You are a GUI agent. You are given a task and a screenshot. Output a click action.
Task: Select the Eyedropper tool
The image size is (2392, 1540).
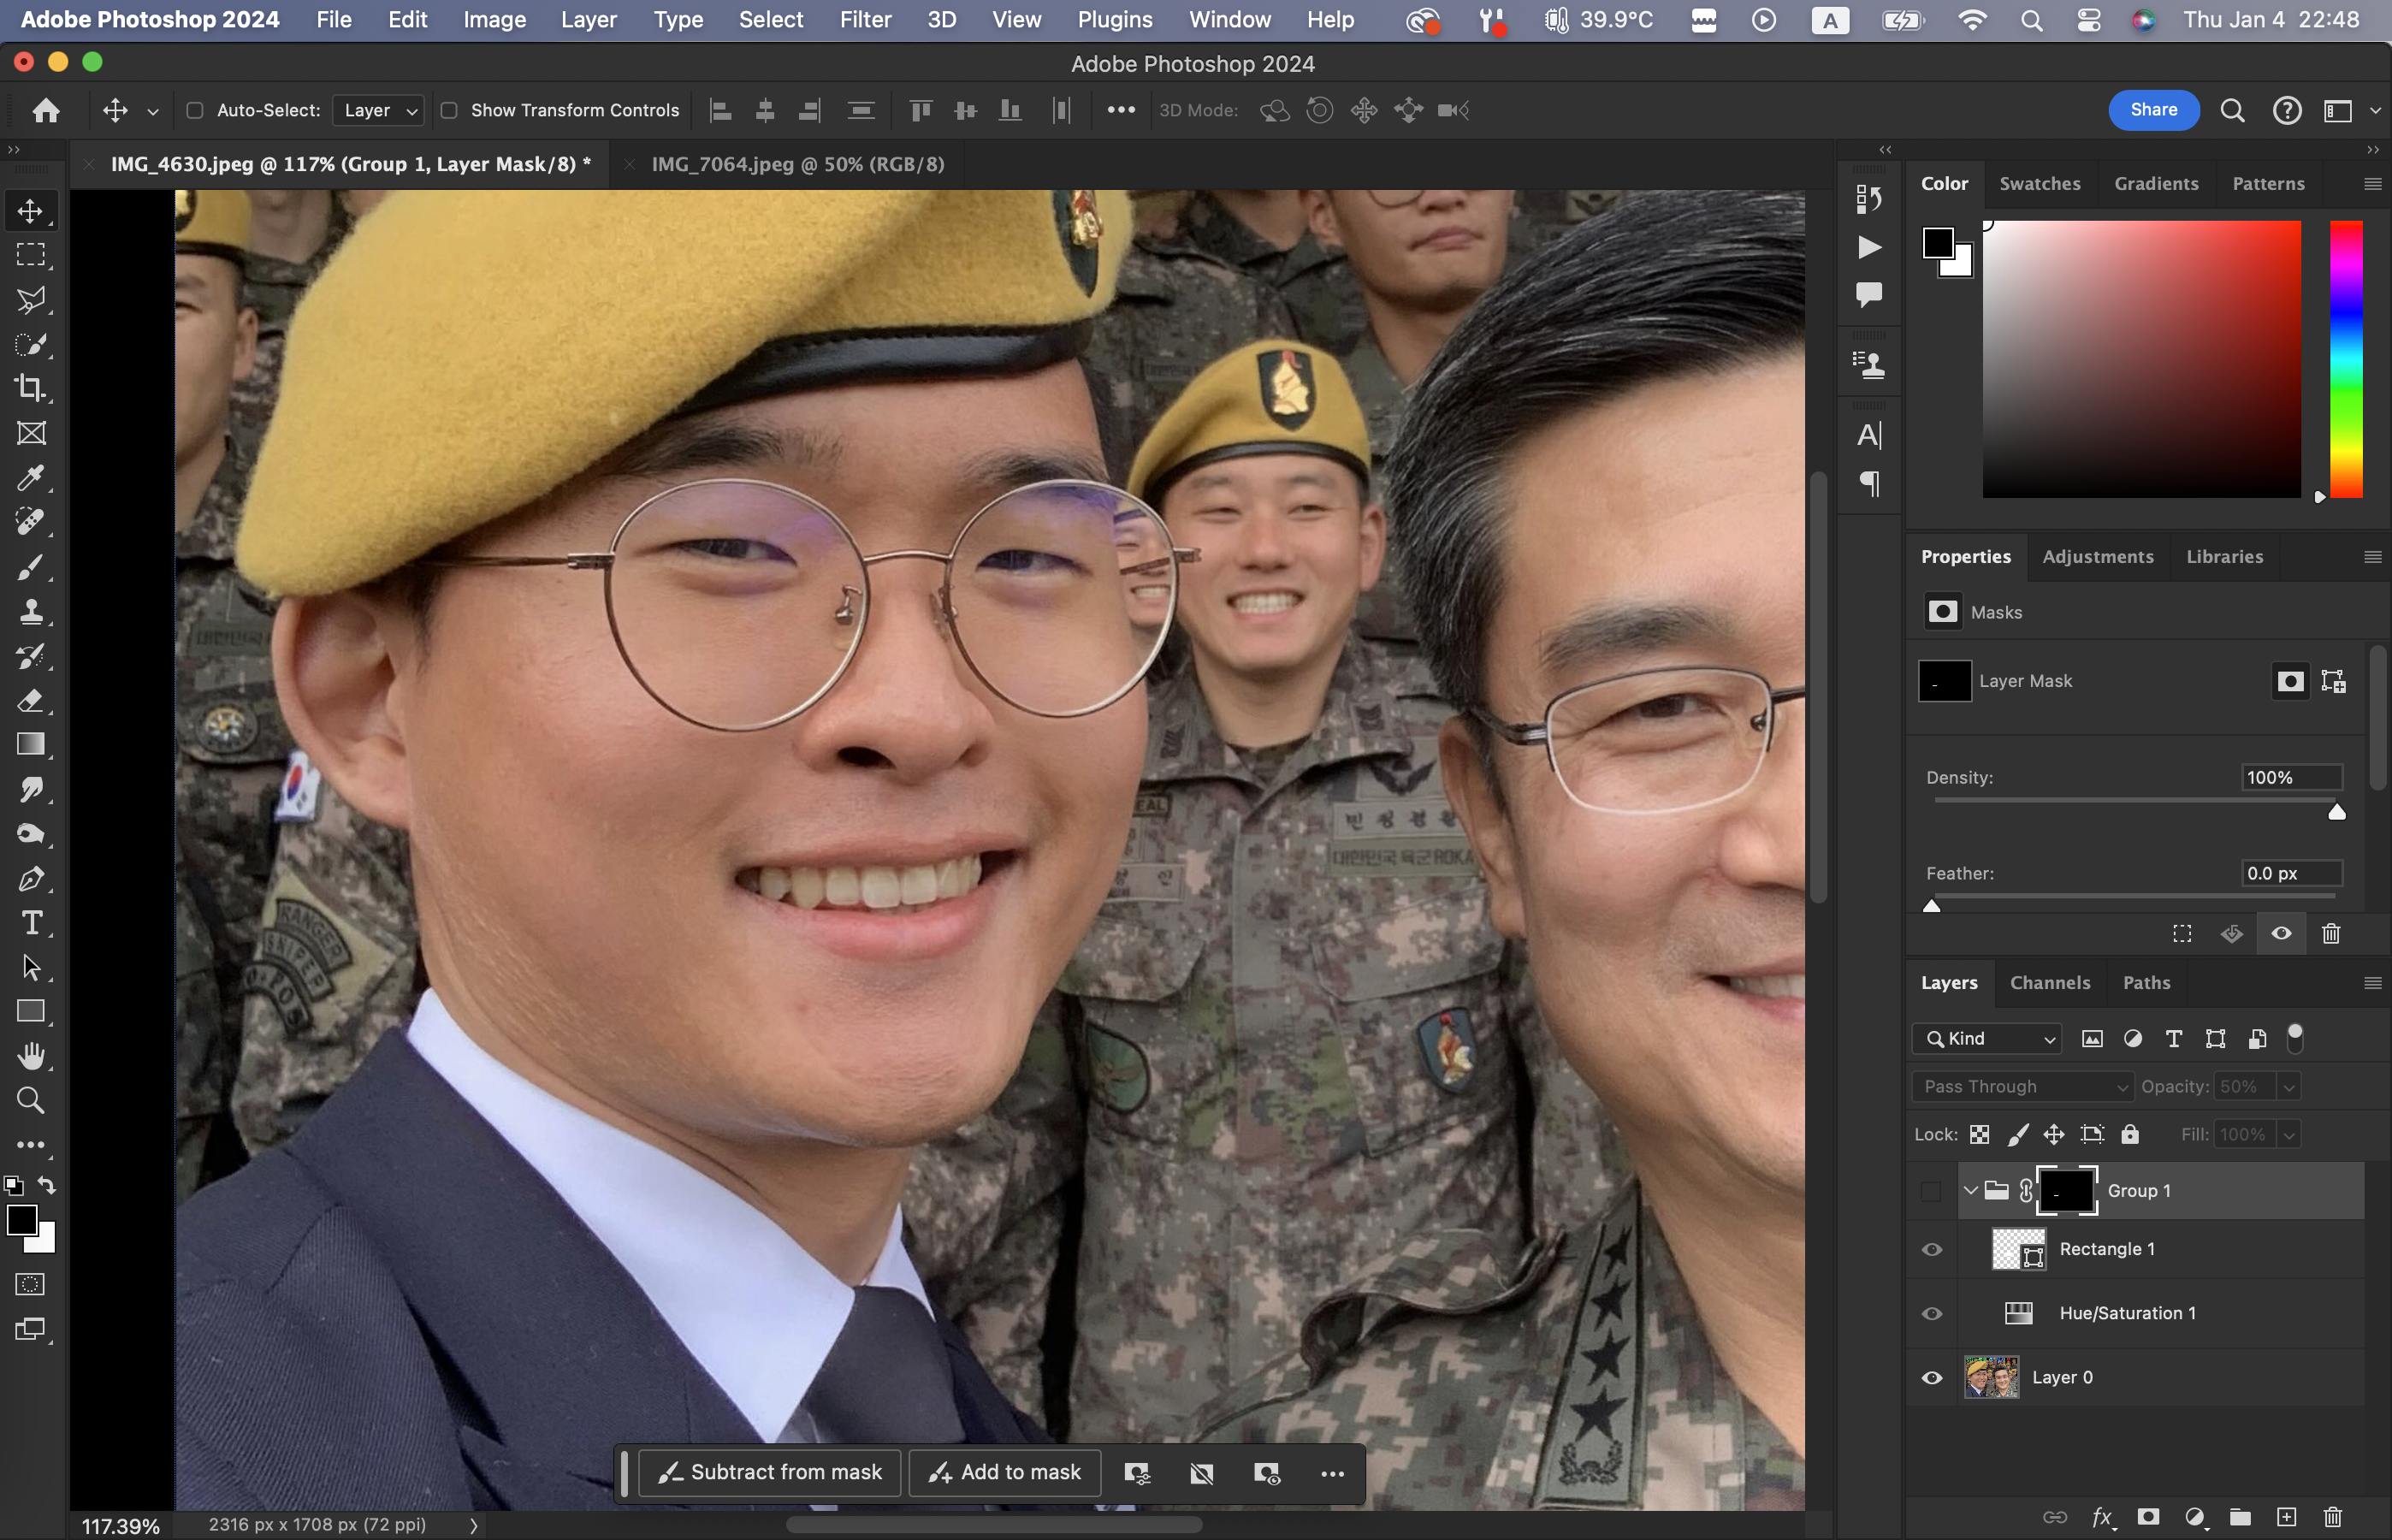(30, 478)
